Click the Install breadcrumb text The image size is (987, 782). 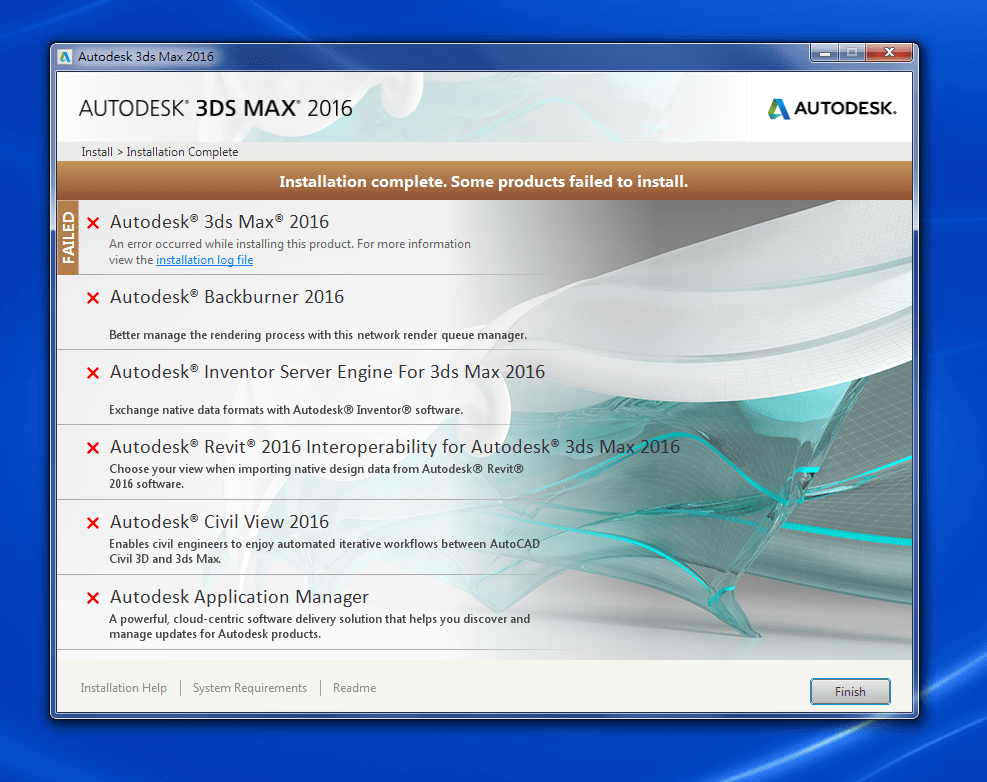coord(97,152)
